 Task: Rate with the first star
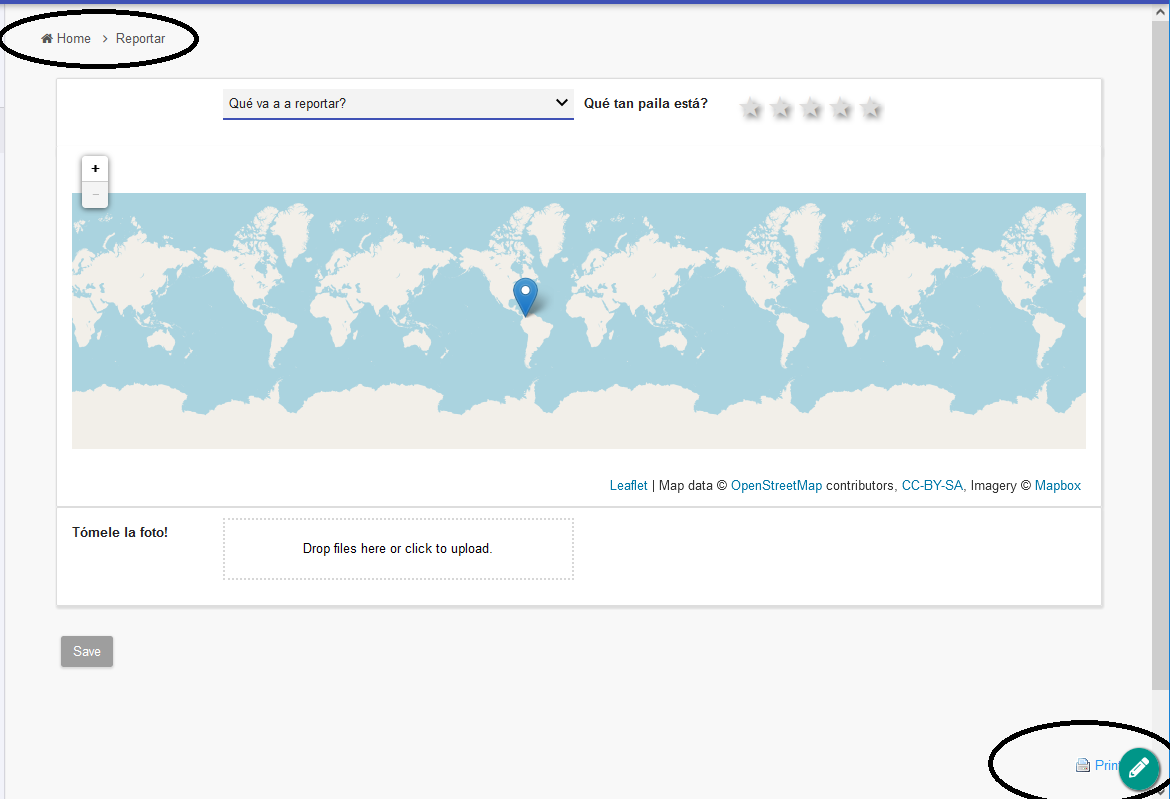point(751,108)
